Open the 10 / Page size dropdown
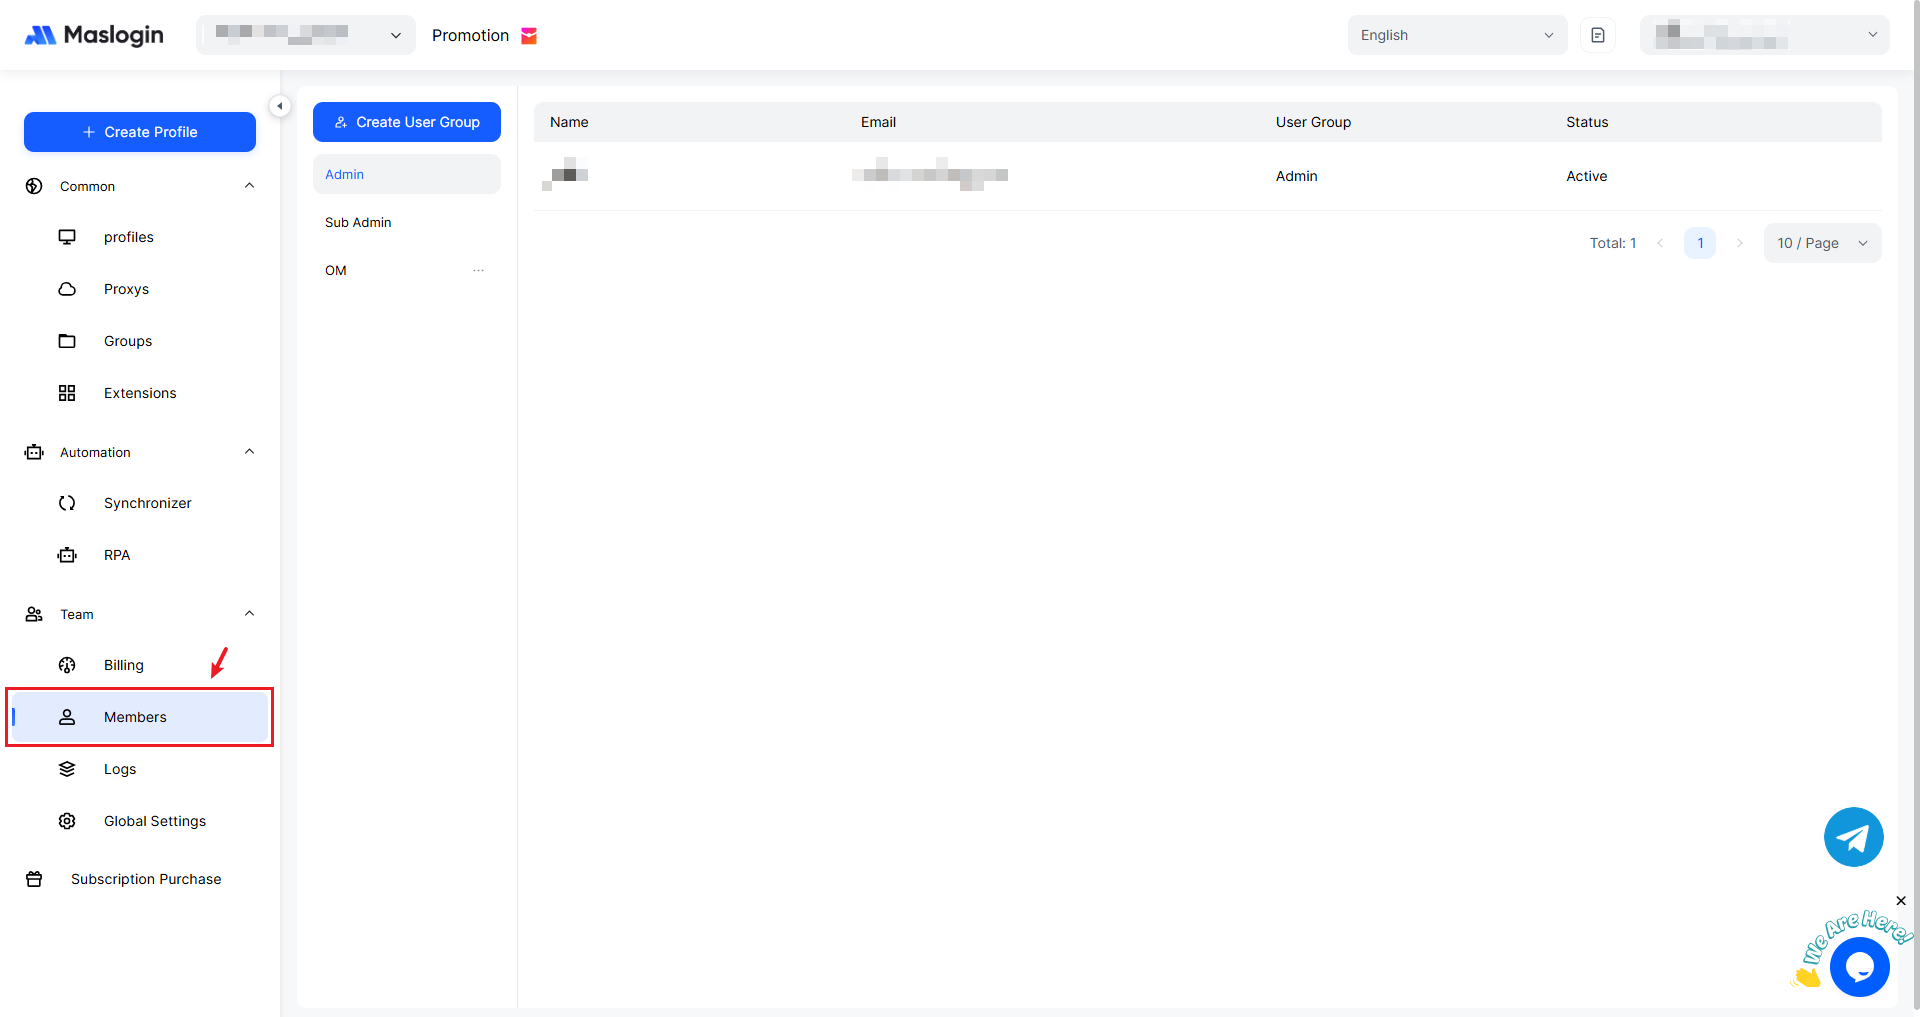Viewport: 1920px width, 1017px height. coord(1821,243)
